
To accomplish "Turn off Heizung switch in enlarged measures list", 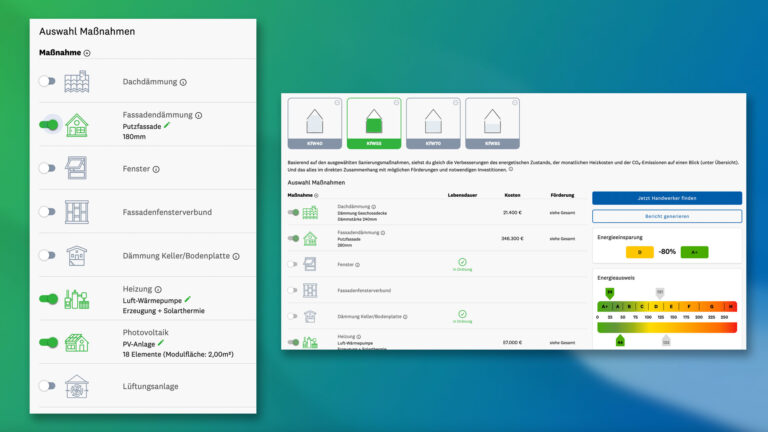I will [48, 299].
